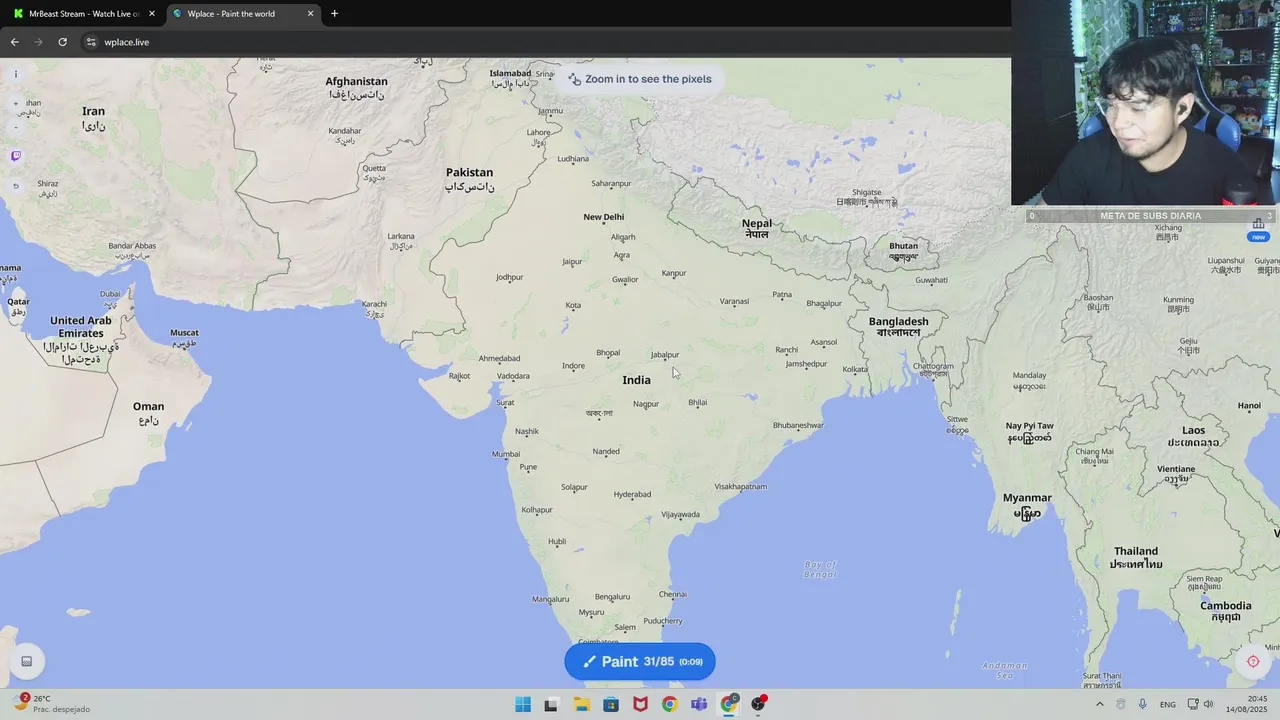This screenshot has width=1280, height=720.
Task: Click the 'Chennai' city label
Action: [x=673, y=594]
